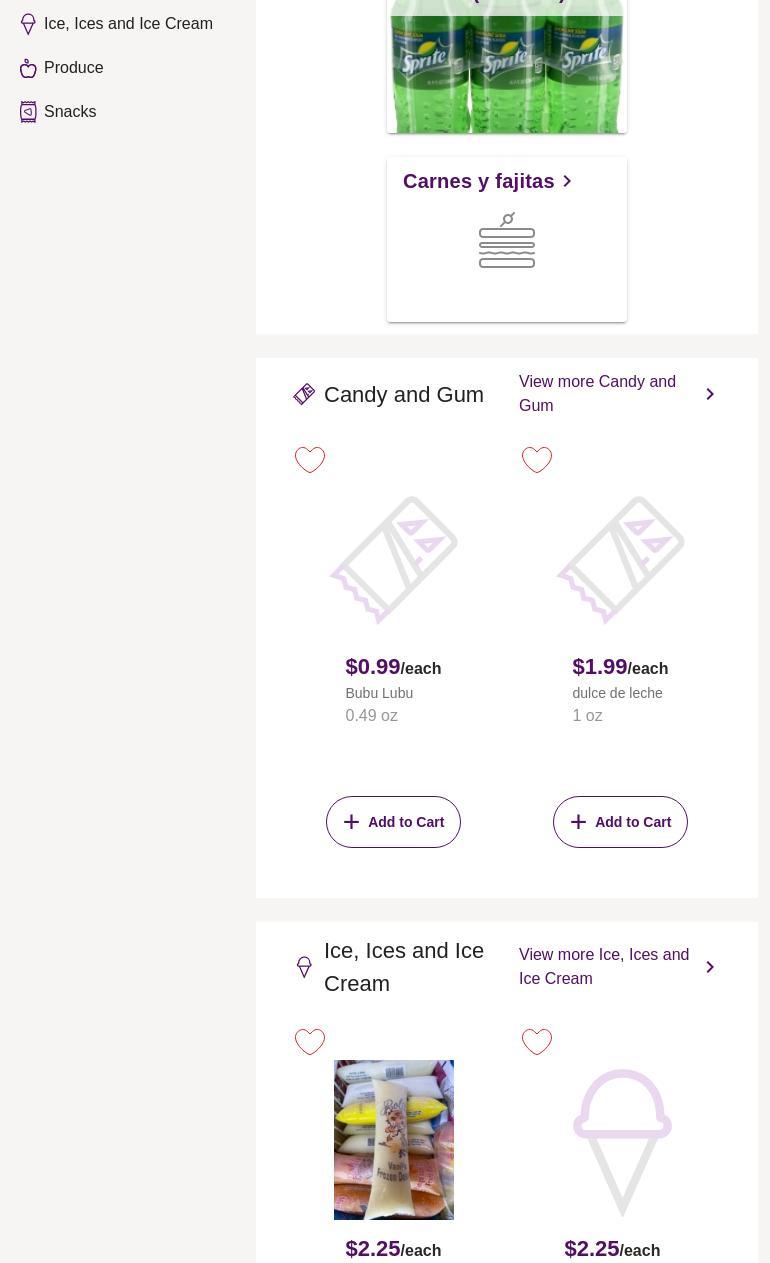The width and height of the screenshot is (770, 1263).
Task: Add Bubu Lubu to cart
Action: coord(393,822)
